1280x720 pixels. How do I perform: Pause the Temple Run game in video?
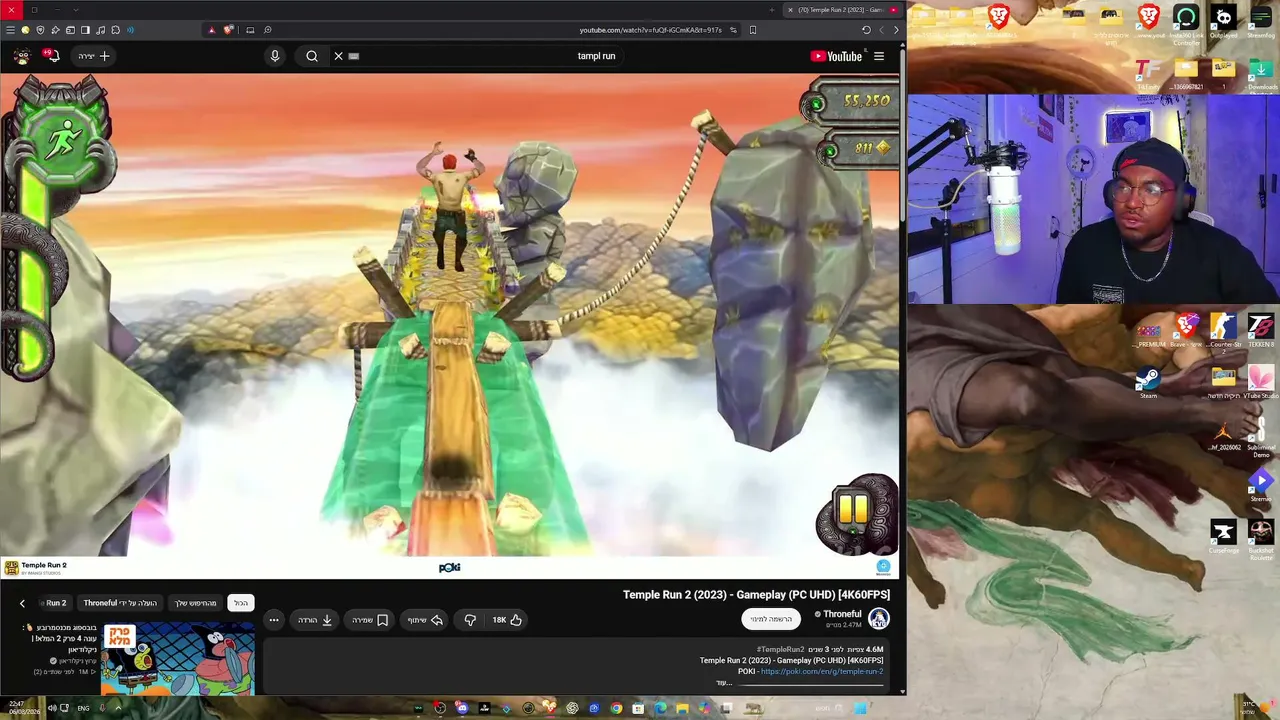tap(855, 511)
